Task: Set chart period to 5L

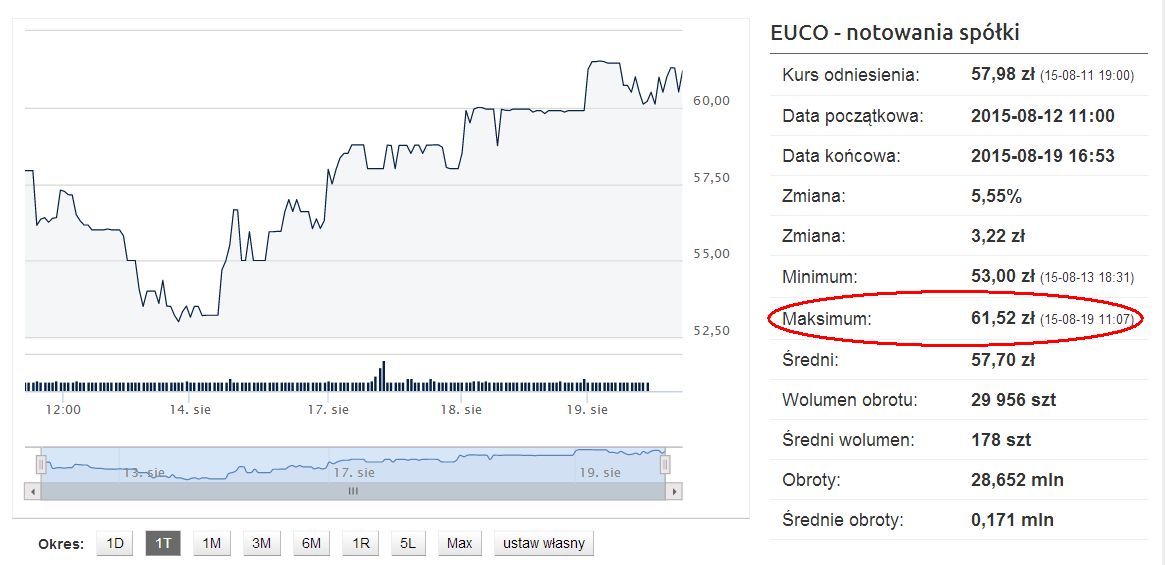Action: 408,543
